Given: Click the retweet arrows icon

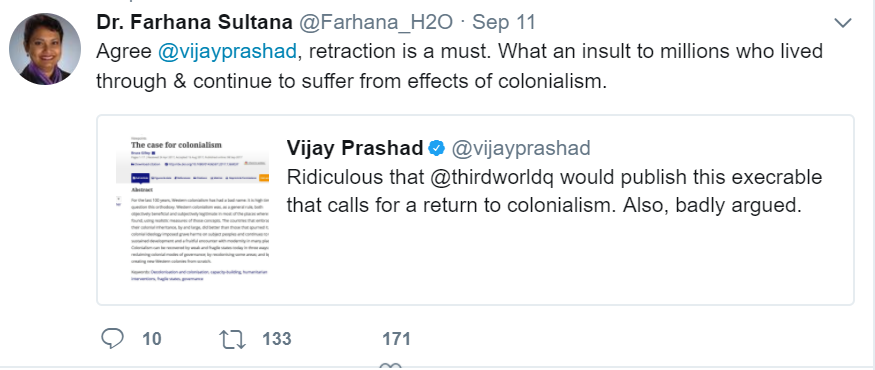Looking at the screenshot, I should [233, 339].
